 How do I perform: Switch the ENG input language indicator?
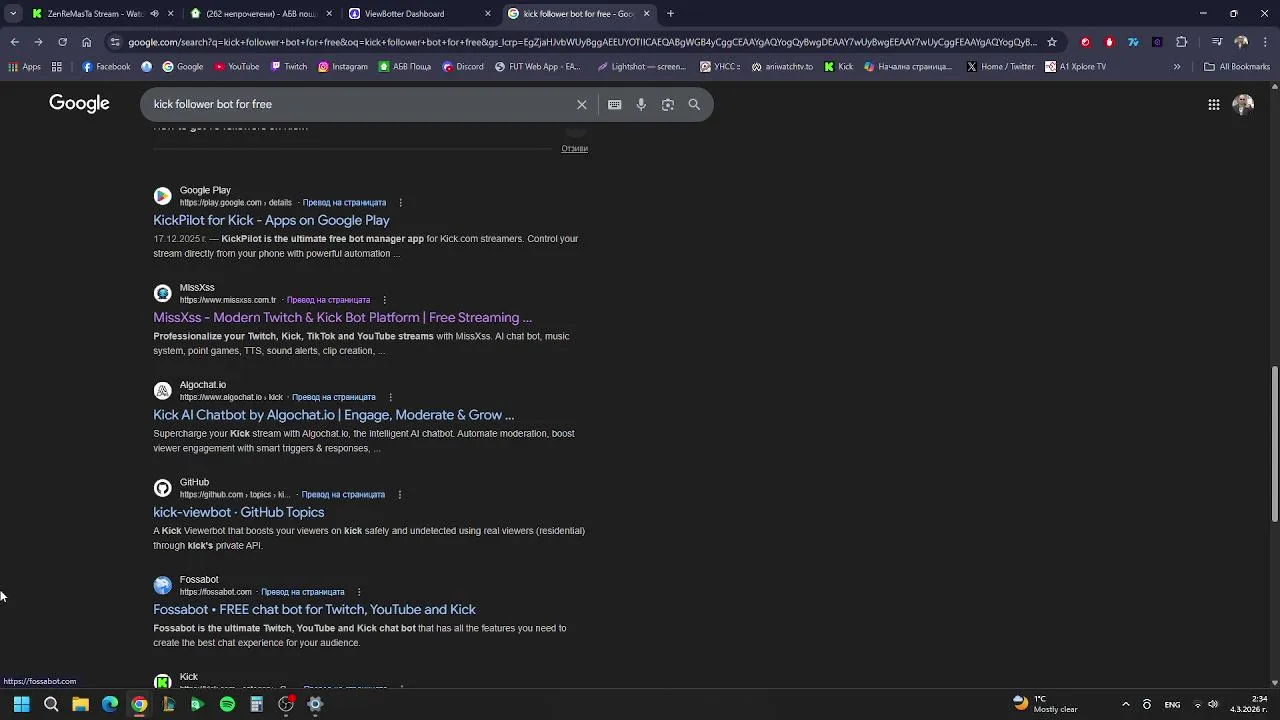pos(1172,704)
